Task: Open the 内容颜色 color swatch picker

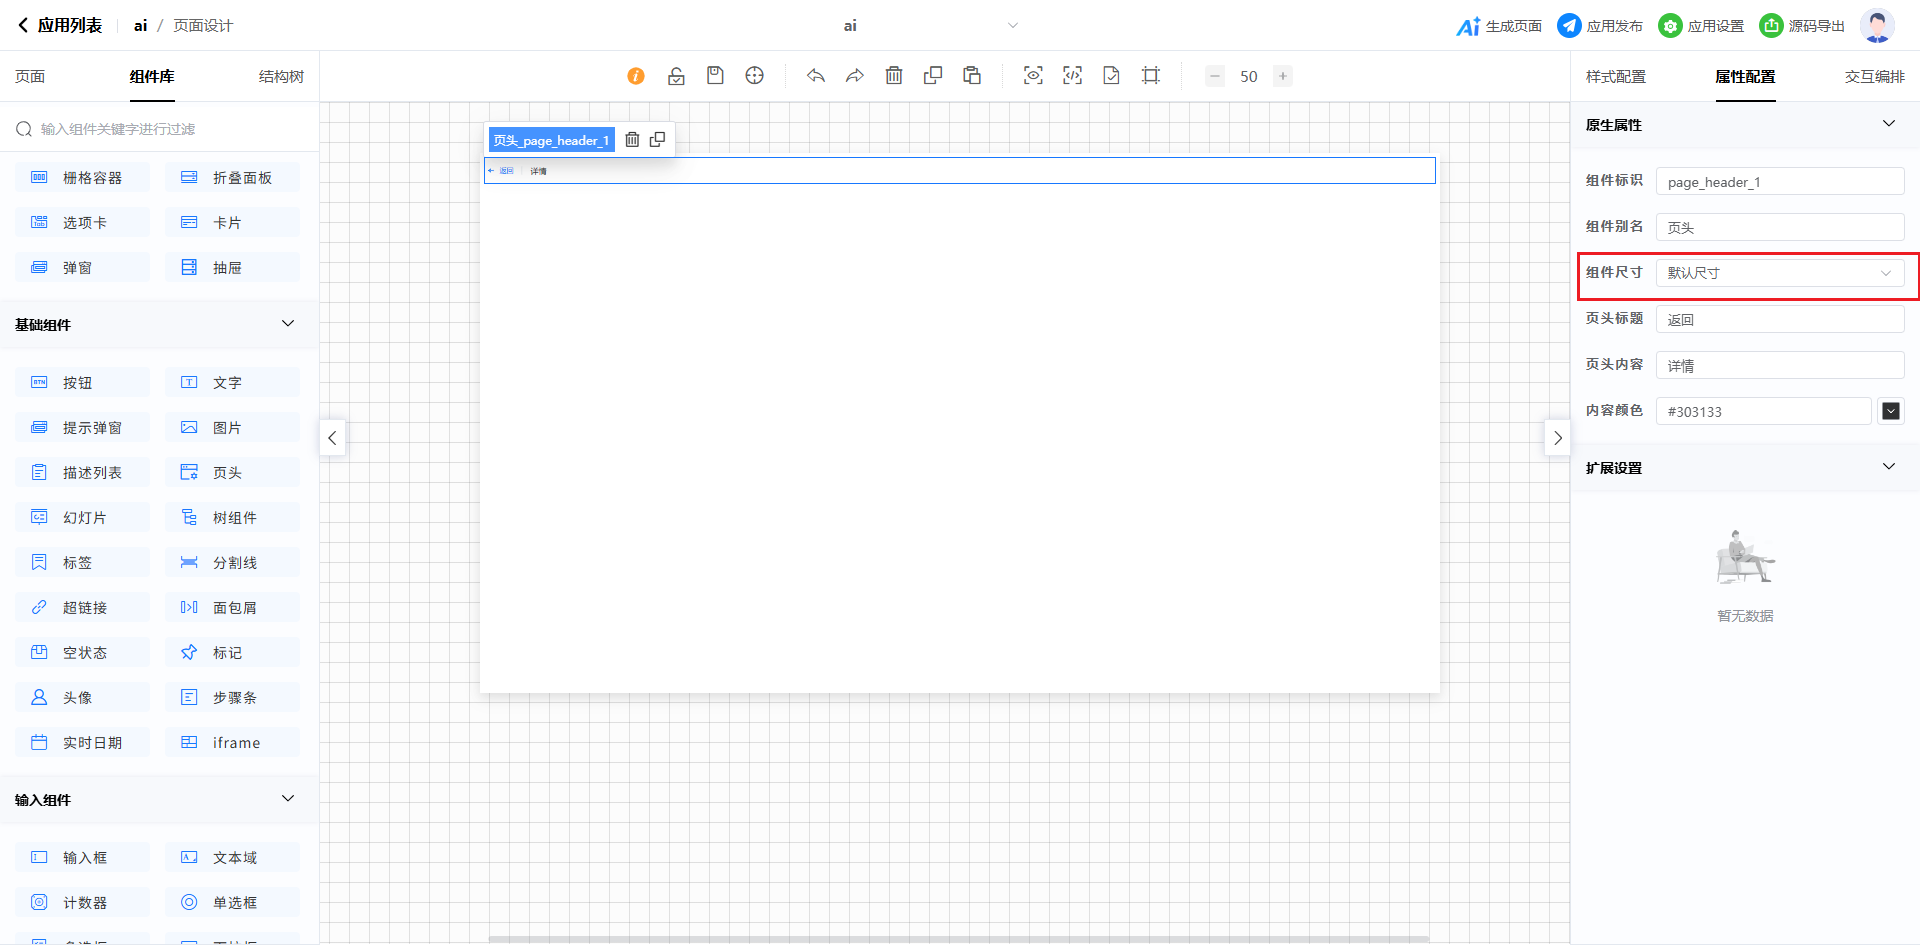Action: 1890,411
